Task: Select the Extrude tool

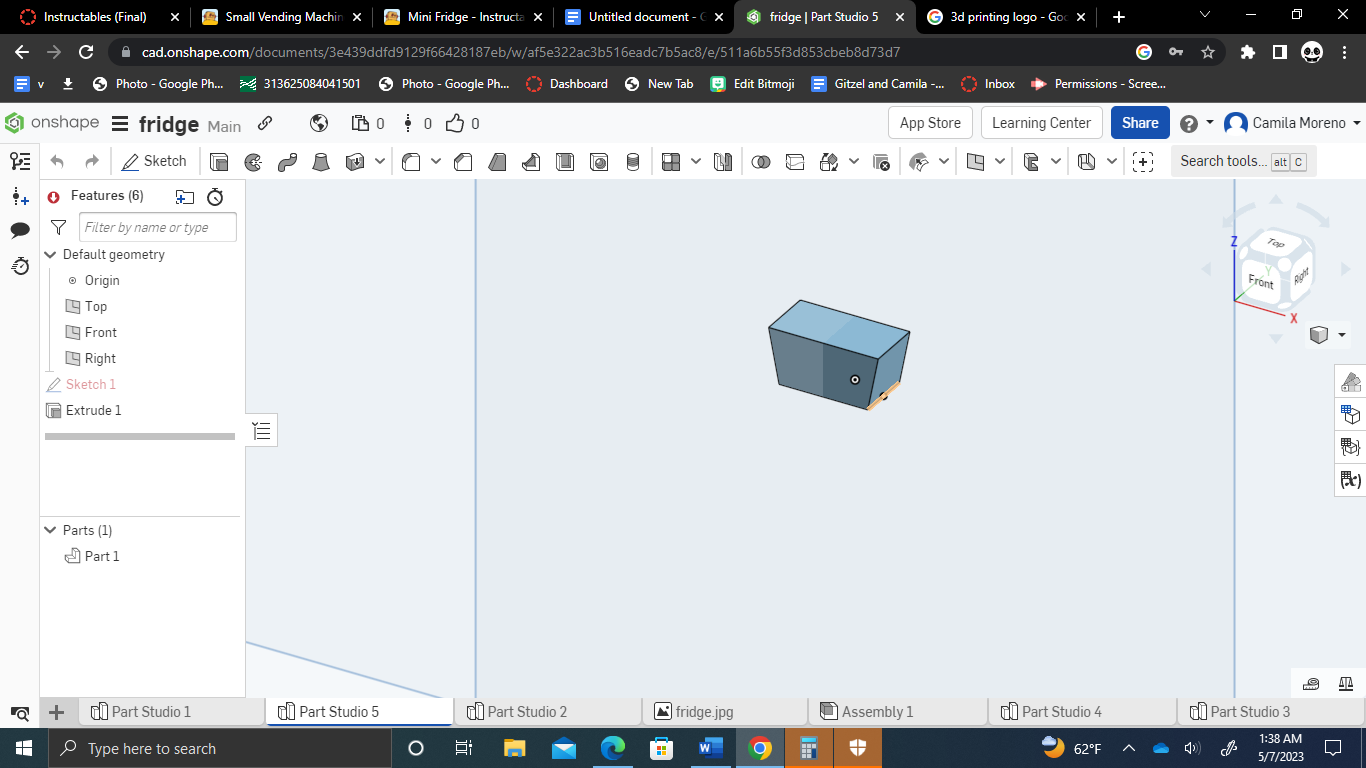Action: [217, 161]
